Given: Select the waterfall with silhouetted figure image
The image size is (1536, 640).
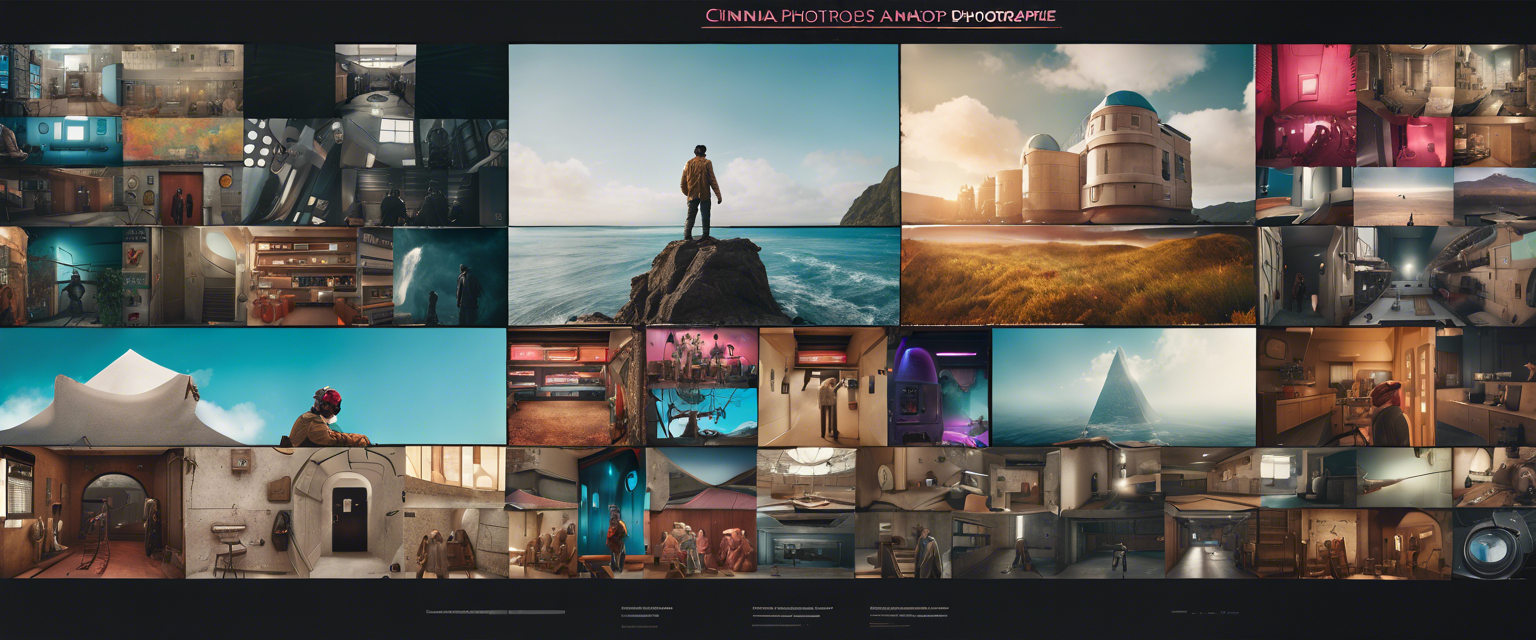Looking at the screenshot, I should pos(450,276).
